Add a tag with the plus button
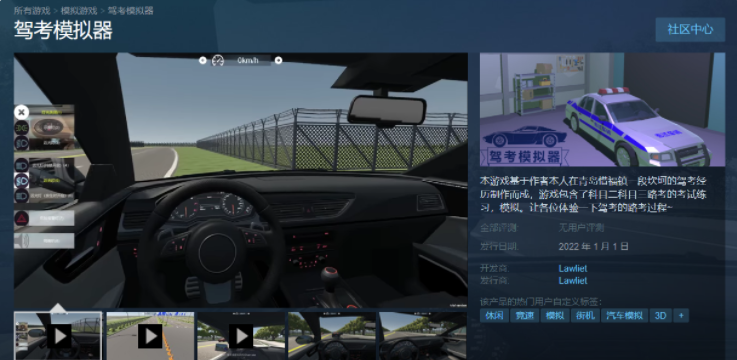This screenshot has width=737, height=360. 681,315
